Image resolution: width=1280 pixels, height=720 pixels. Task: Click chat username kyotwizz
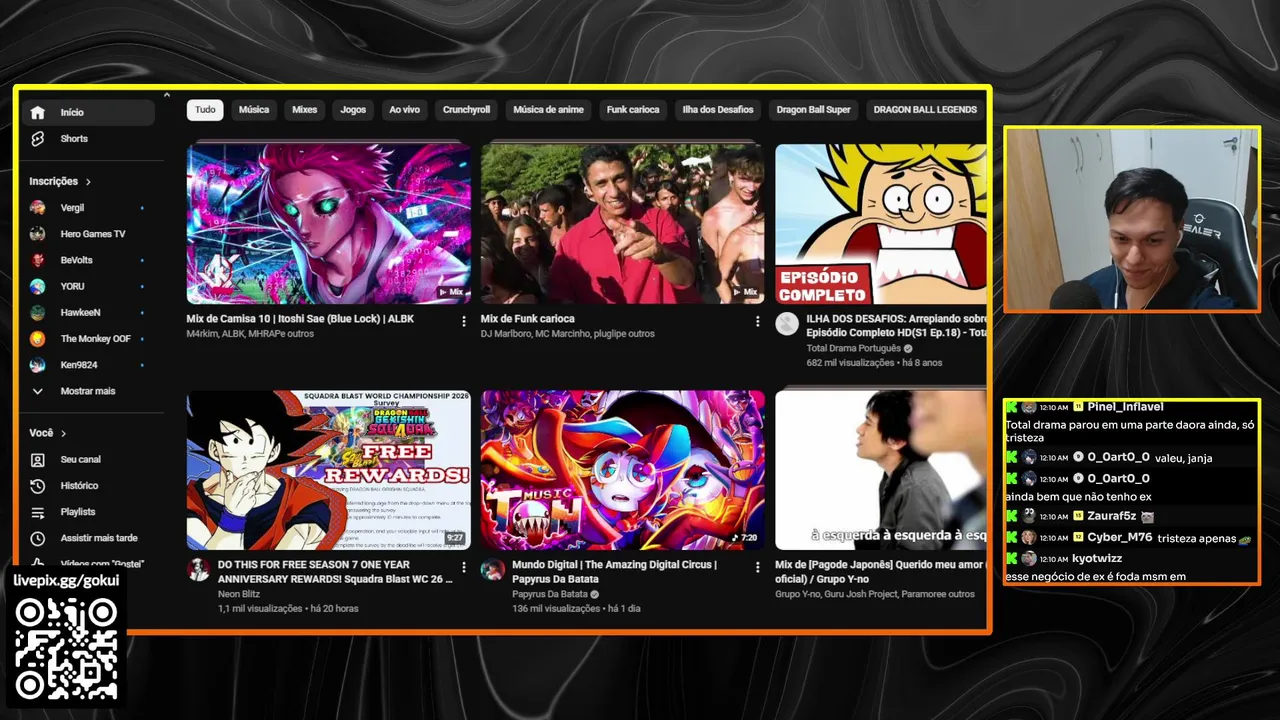coord(1096,559)
